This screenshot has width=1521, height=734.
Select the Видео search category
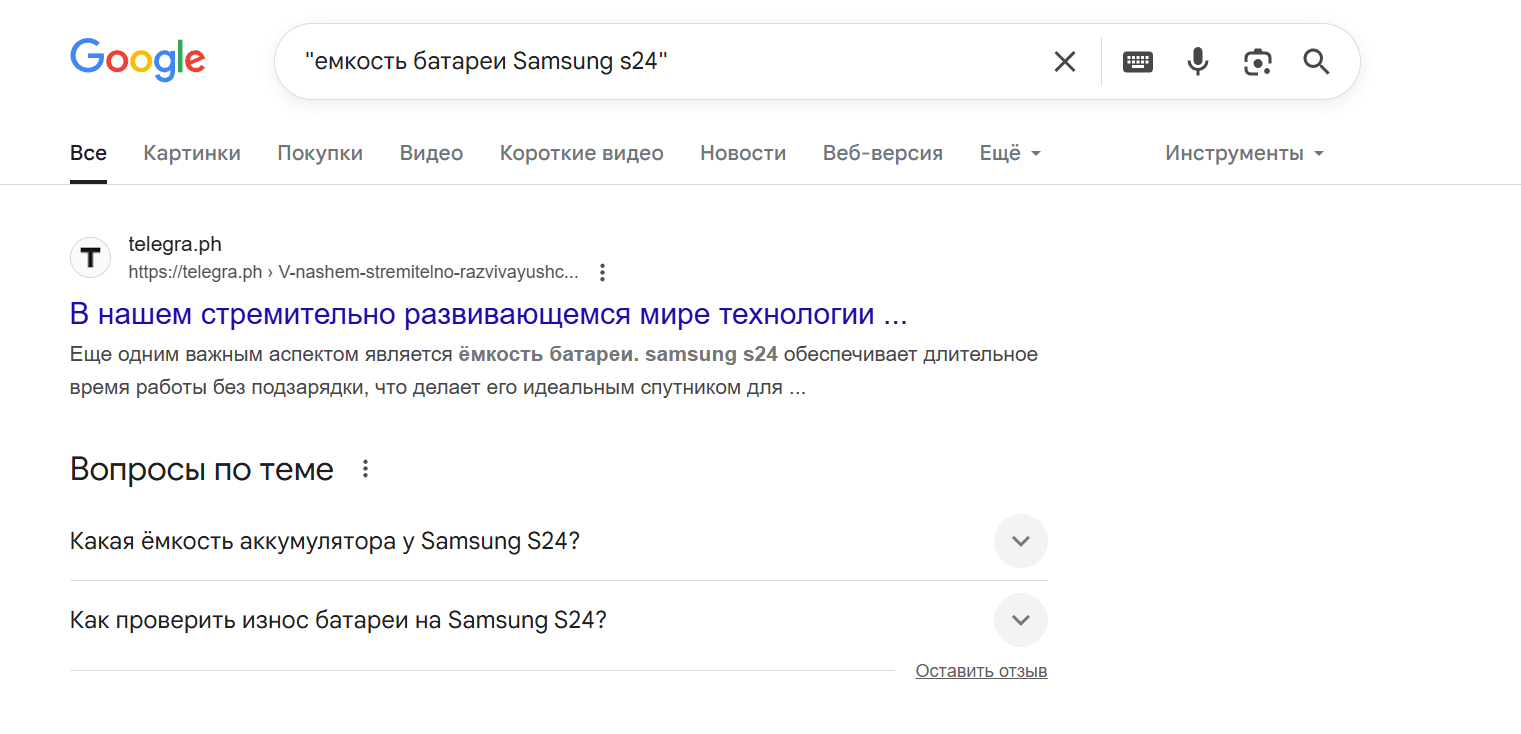tap(431, 152)
